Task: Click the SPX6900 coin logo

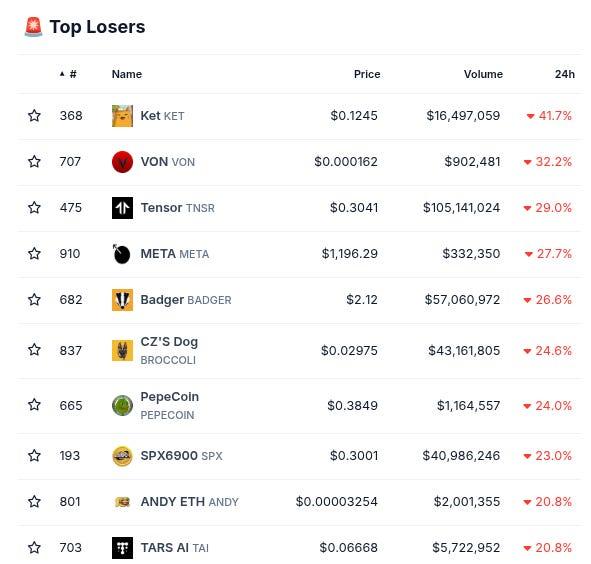Action: click(122, 456)
